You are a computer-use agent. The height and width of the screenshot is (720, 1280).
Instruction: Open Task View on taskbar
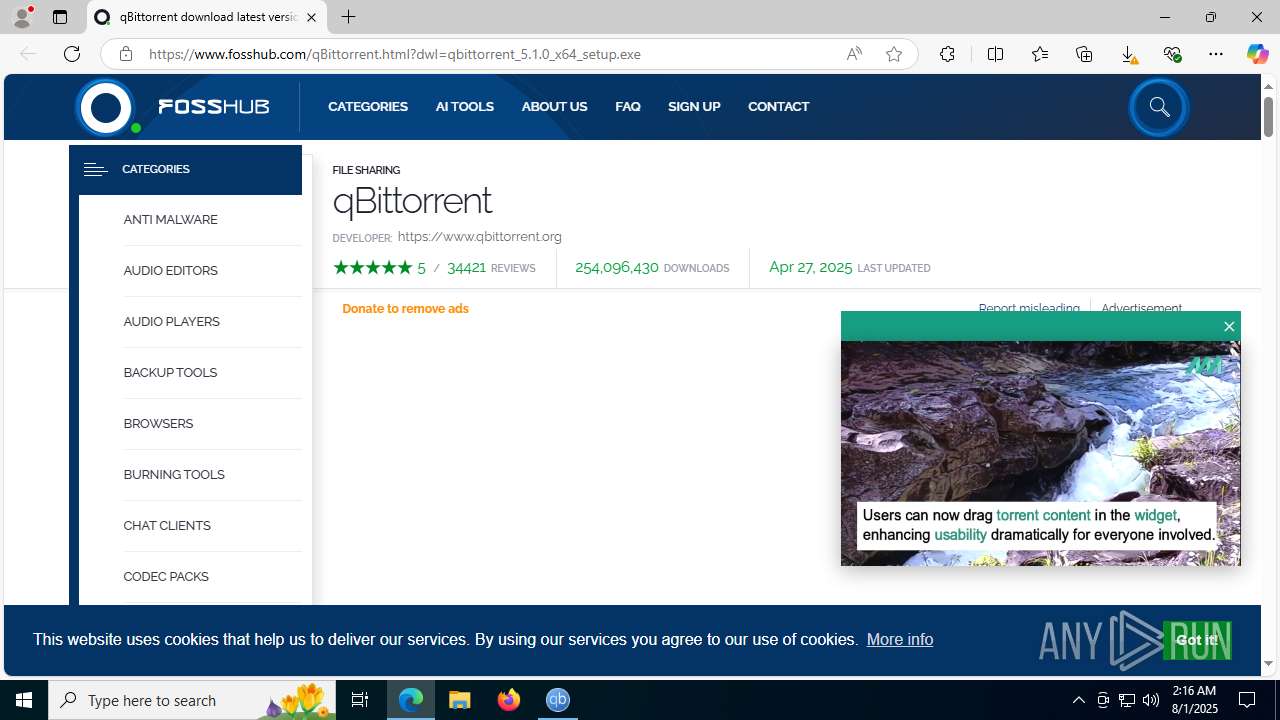(360, 700)
